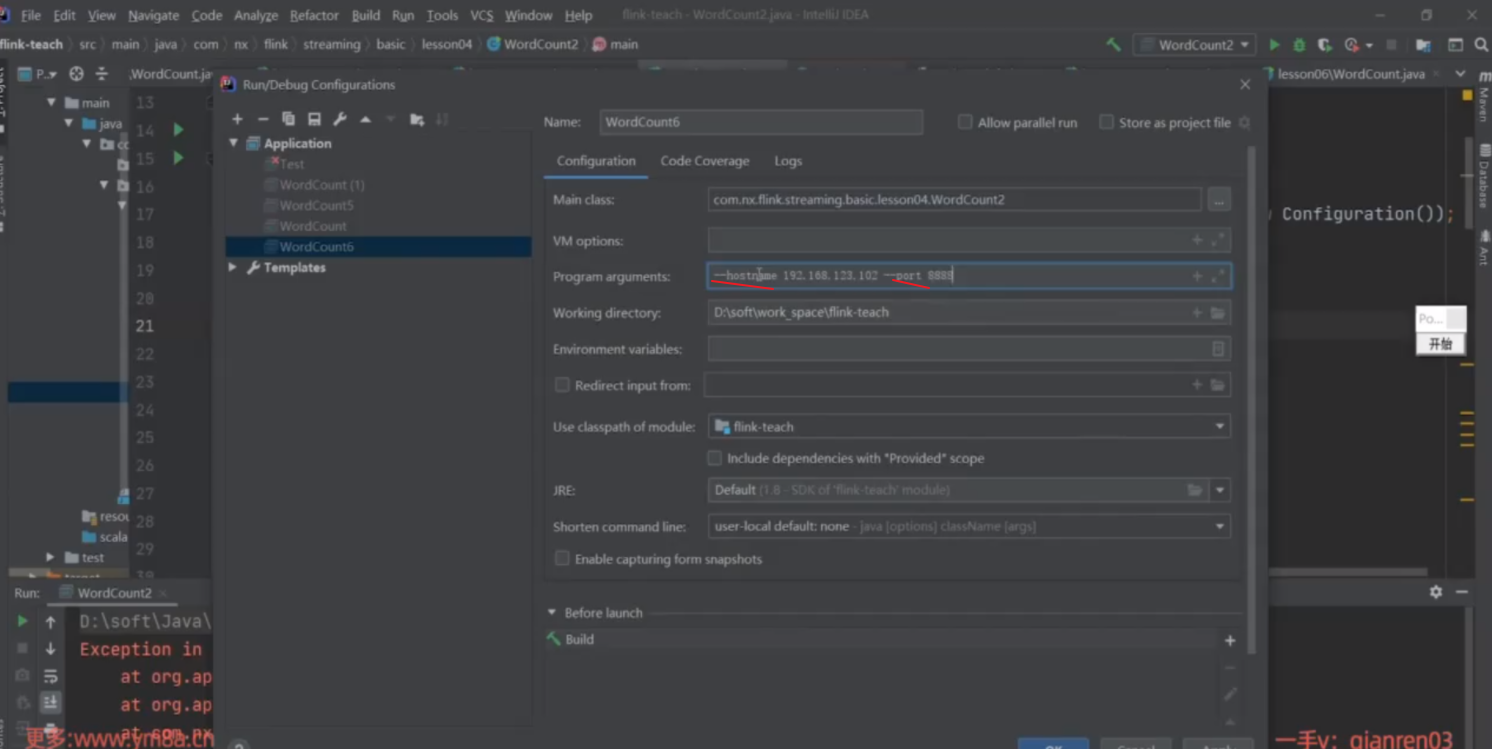Switch to the Code Coverage tab
Image resolution: width=1492 pixels, height=749 pixels.
pos(704,161)
